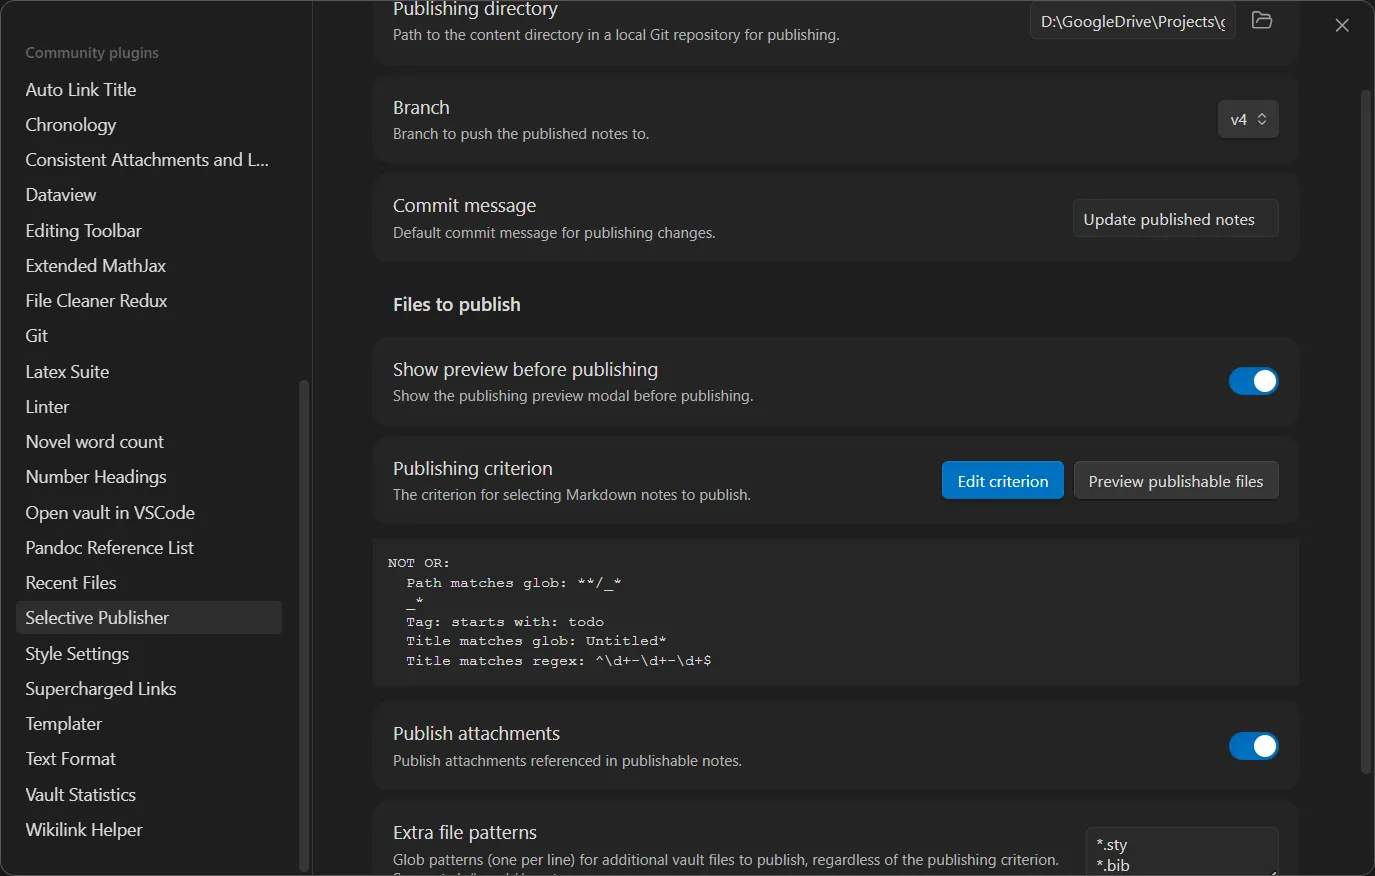Click the Extra file patterns text area
The height and width of the screenshot is (876, 1375).
pyautogui.click(x=1182, y=852)
